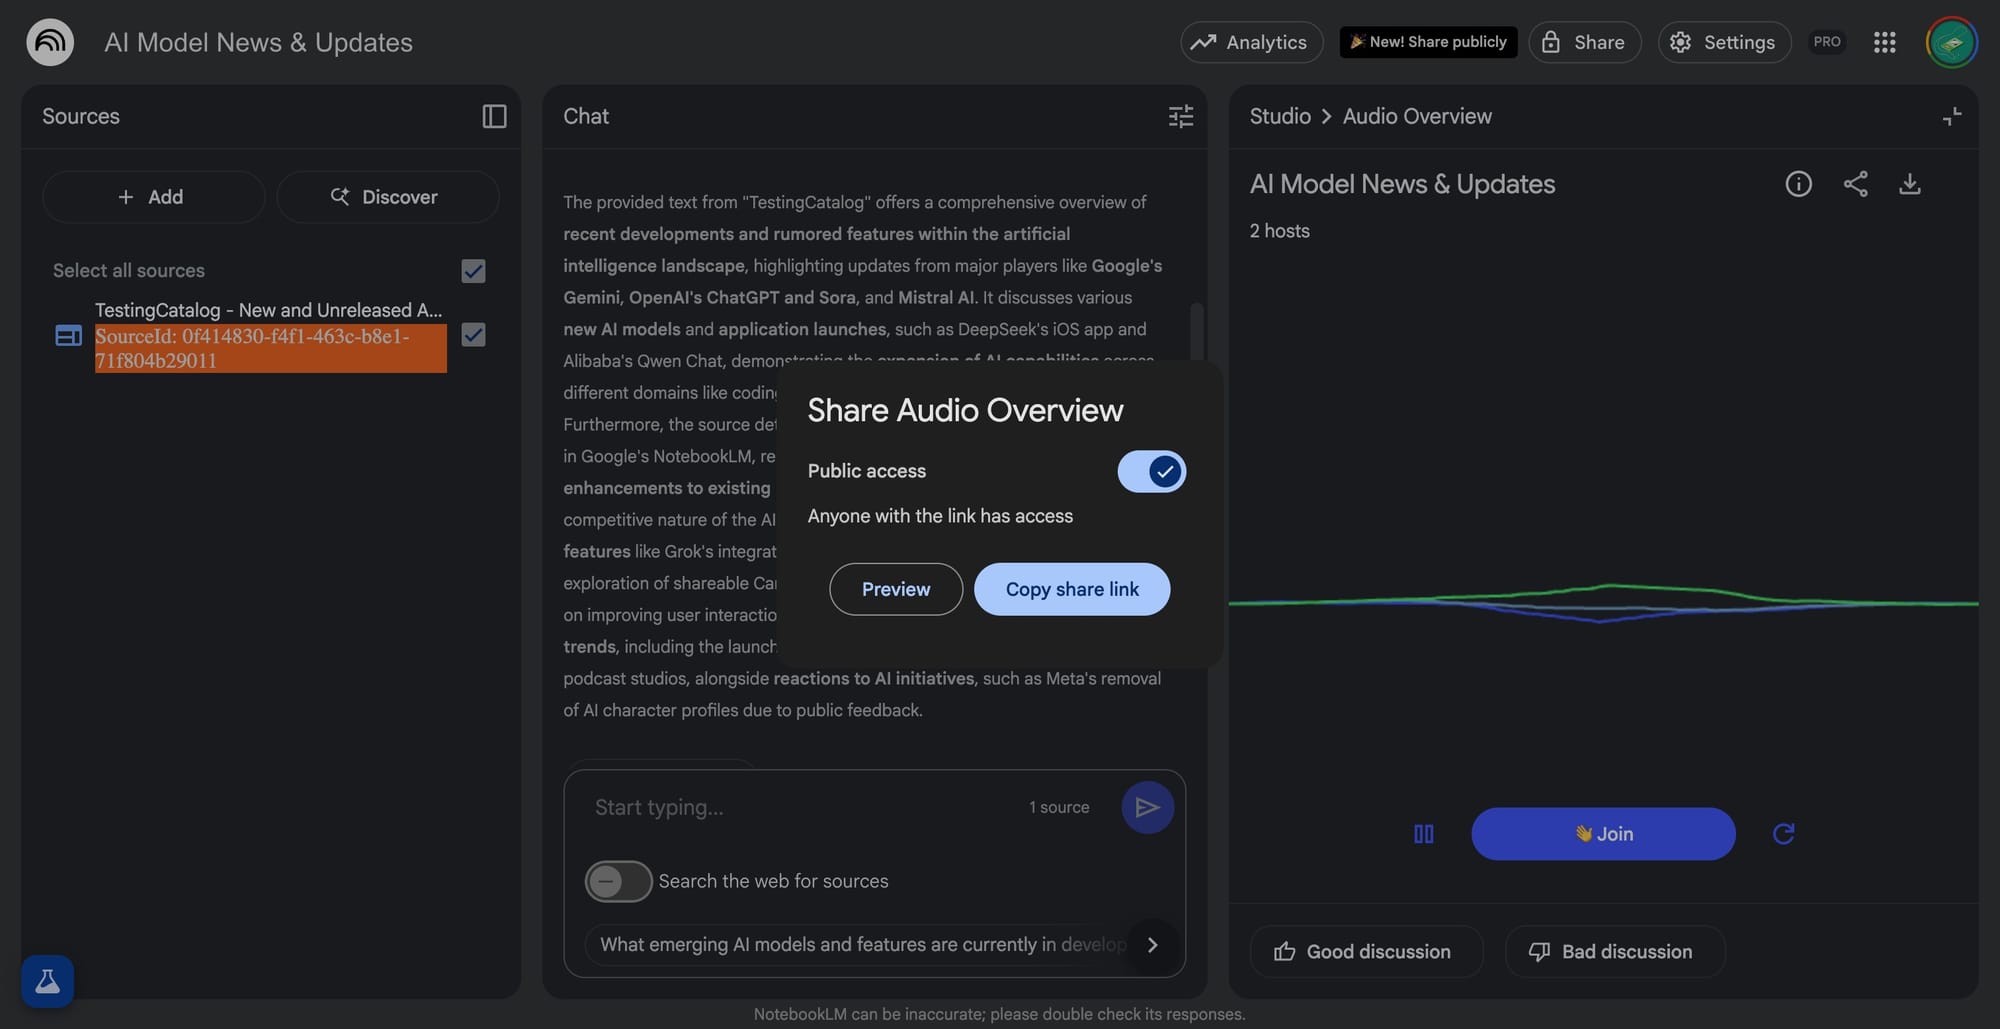Rate as Bad discussion
The height and width of the screenshot is (1029, 2000).
pyautogui.click(x=1615, y=952)
